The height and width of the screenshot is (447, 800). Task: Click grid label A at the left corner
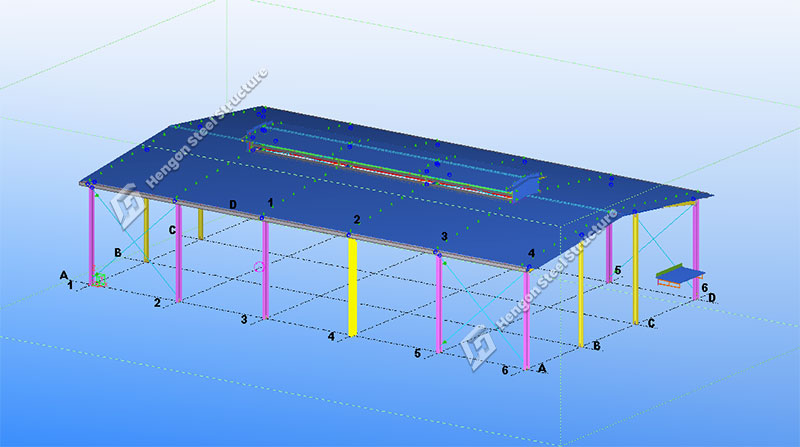point(64,275)
